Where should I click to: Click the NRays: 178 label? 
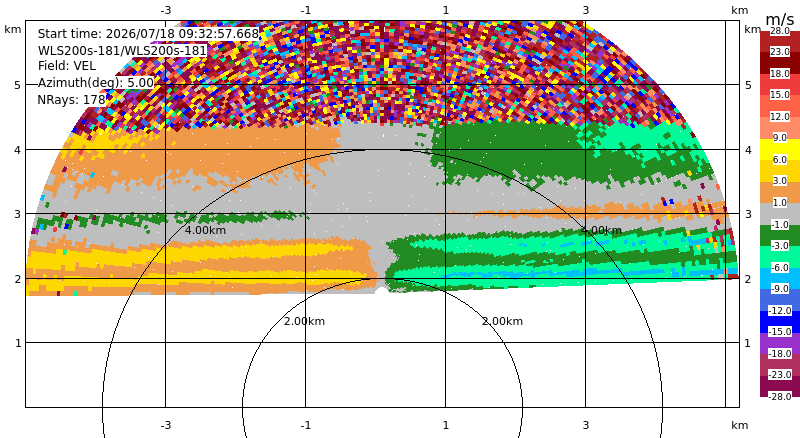71,100
